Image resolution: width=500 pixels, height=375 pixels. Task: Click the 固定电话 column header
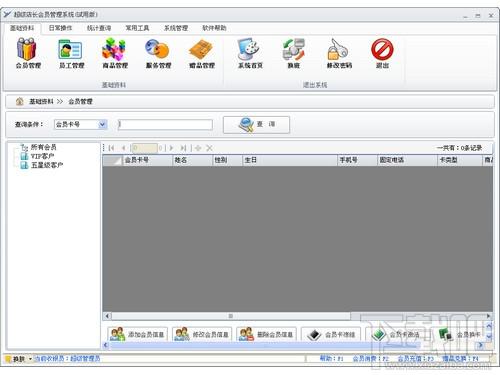tap(407, 160)
